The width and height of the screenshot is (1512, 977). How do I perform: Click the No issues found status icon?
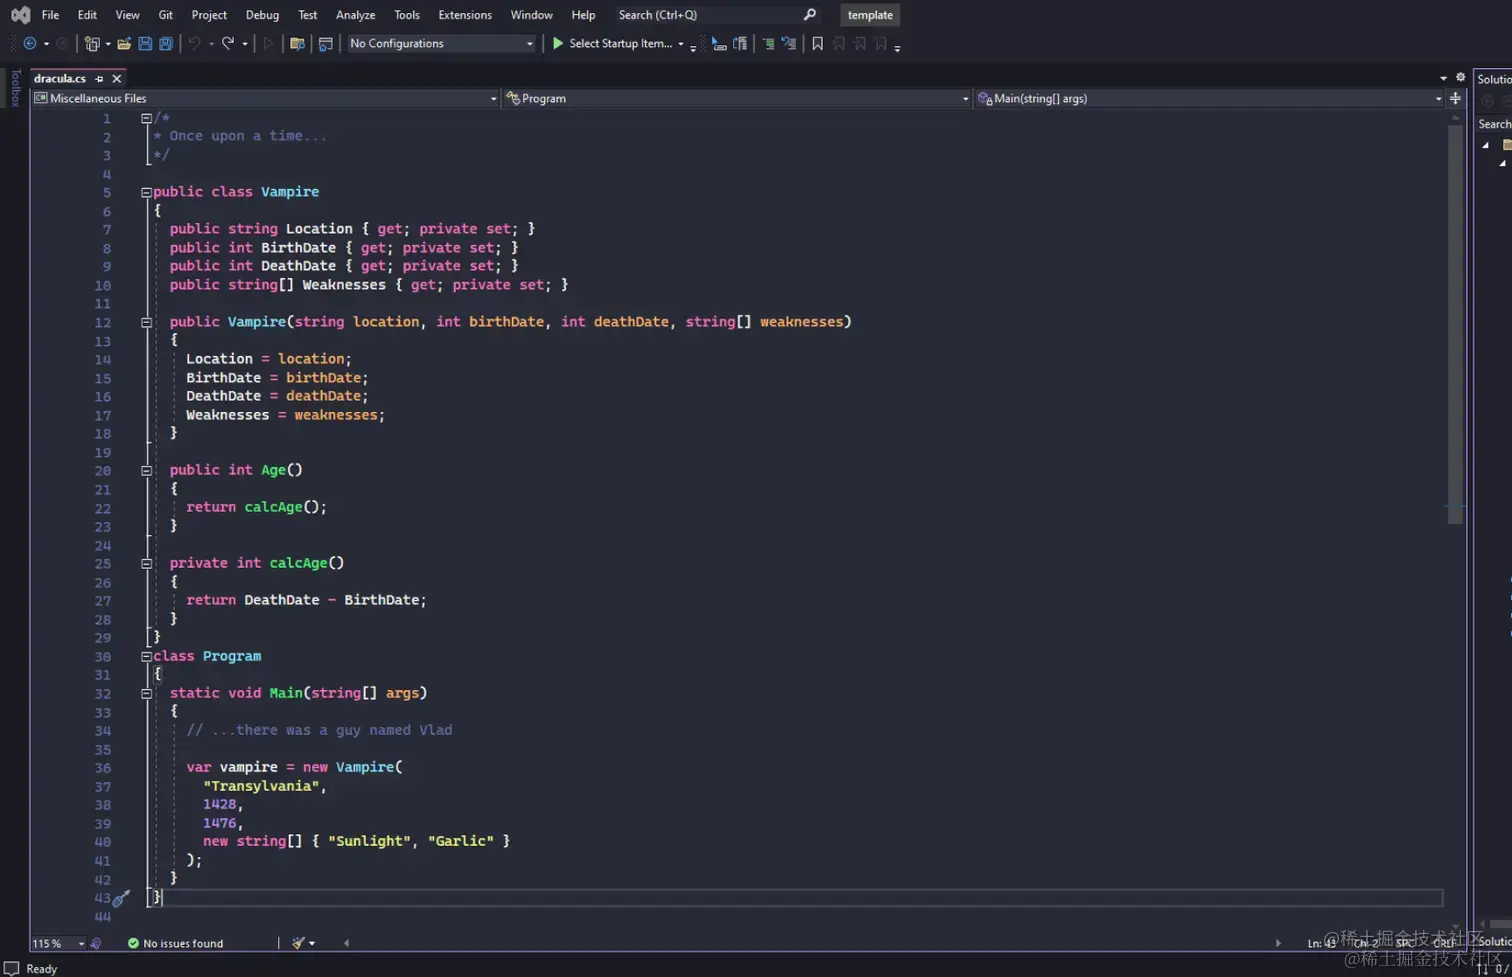pyautogui.click(x=133, y=942)
